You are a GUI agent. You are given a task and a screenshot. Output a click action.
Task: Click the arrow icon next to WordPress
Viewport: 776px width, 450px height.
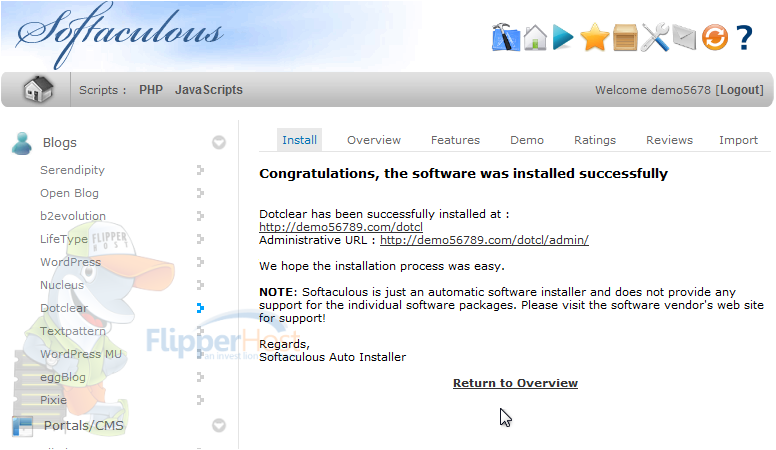point(200,262)
